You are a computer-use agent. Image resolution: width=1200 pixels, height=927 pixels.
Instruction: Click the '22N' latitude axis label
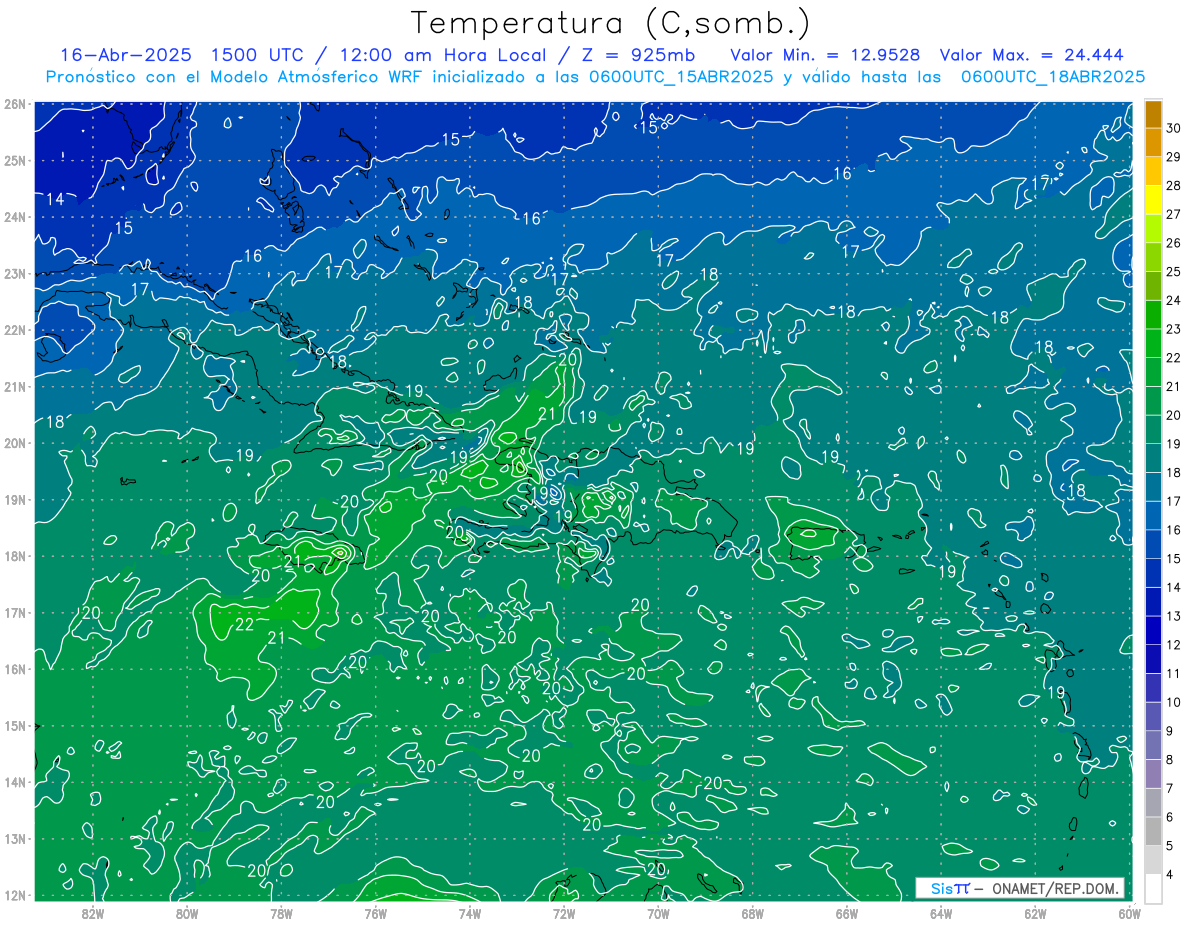tap(15, 330)
